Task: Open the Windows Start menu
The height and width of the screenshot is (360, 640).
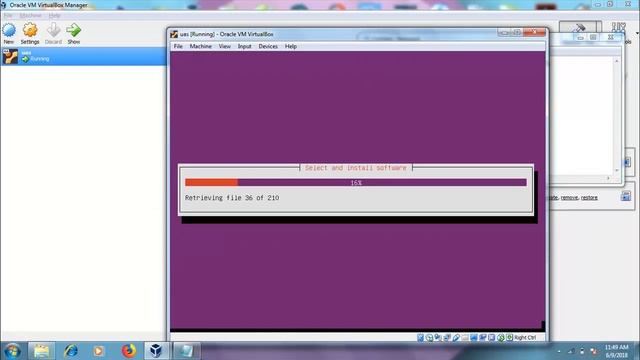Action: pos(12,351)
